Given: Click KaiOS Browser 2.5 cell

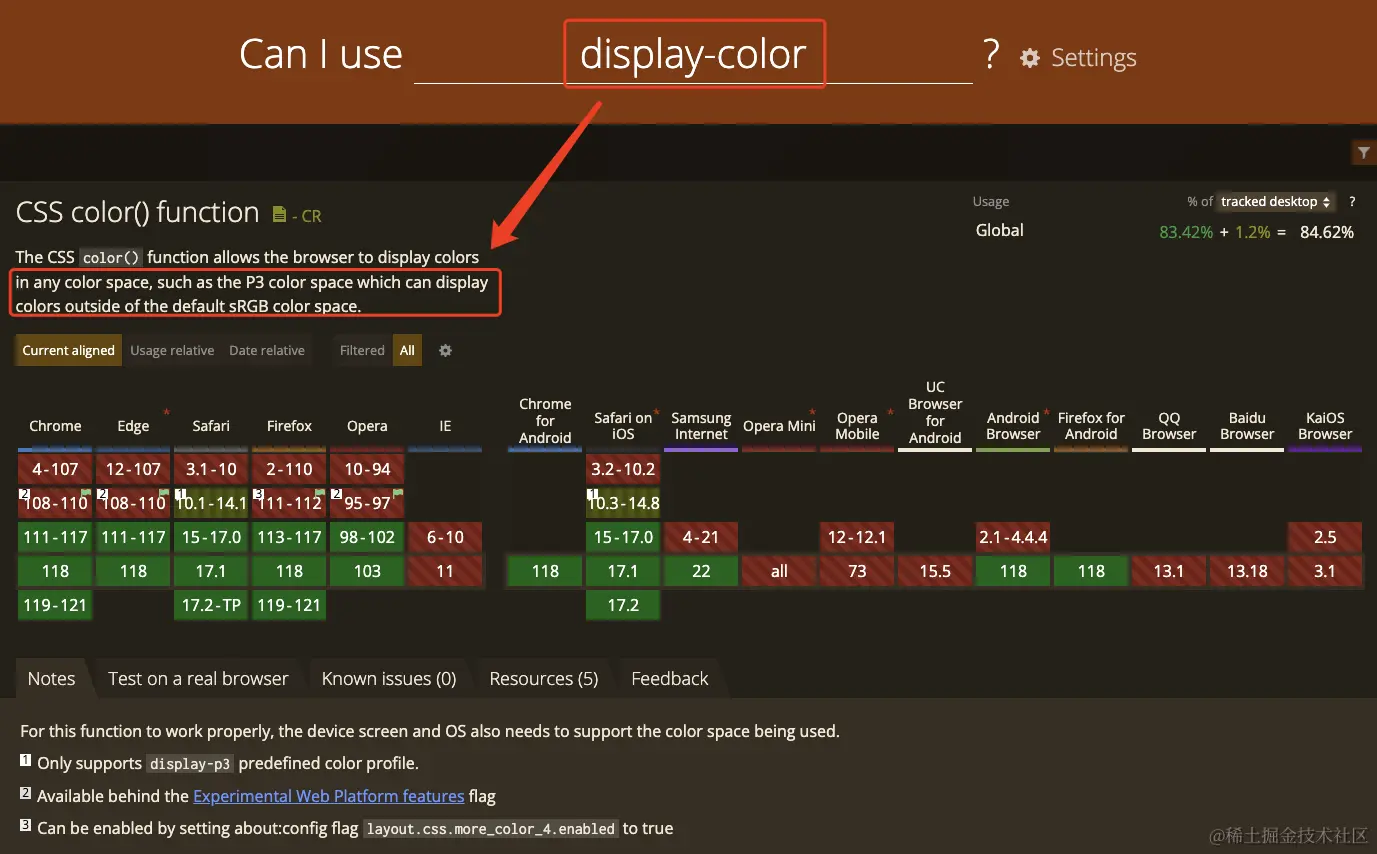Looking at the screenshot, I should point(1325,537).
